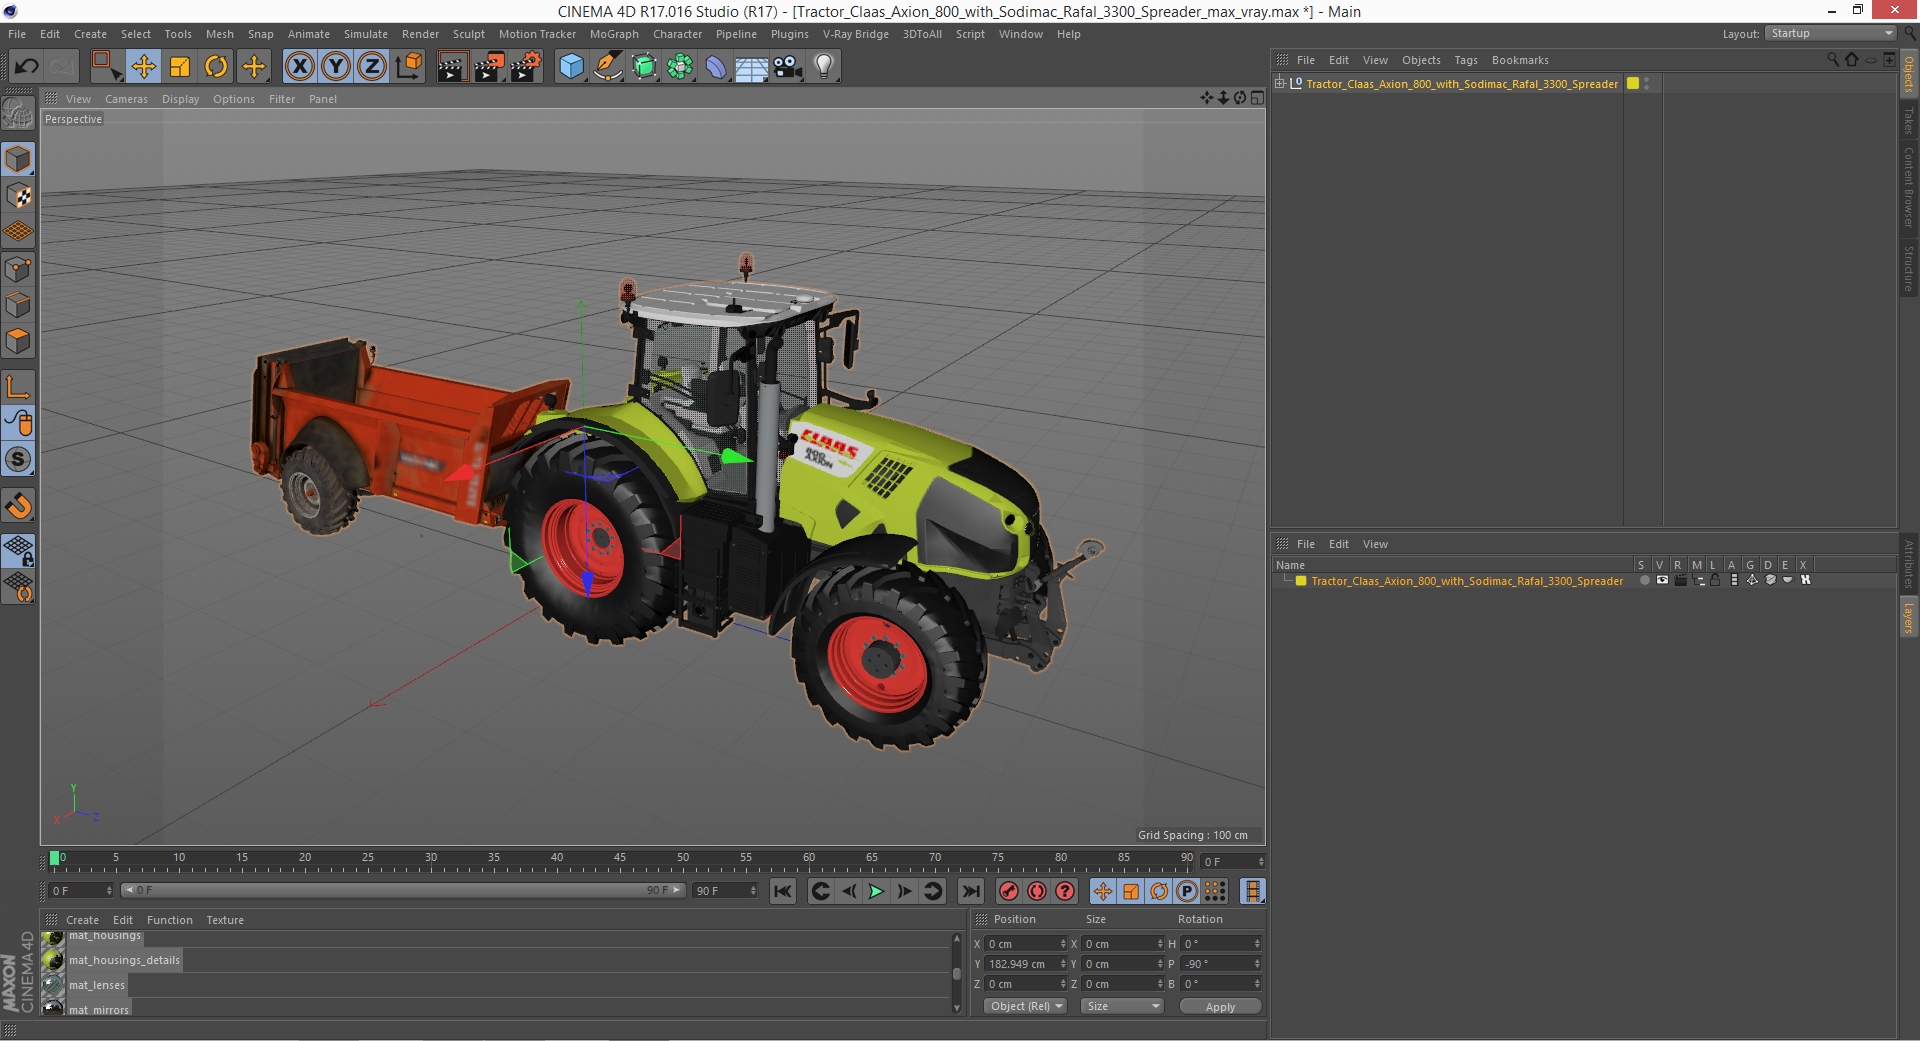
Task: Record active objects keyframe
Action: coord(1009,891)
